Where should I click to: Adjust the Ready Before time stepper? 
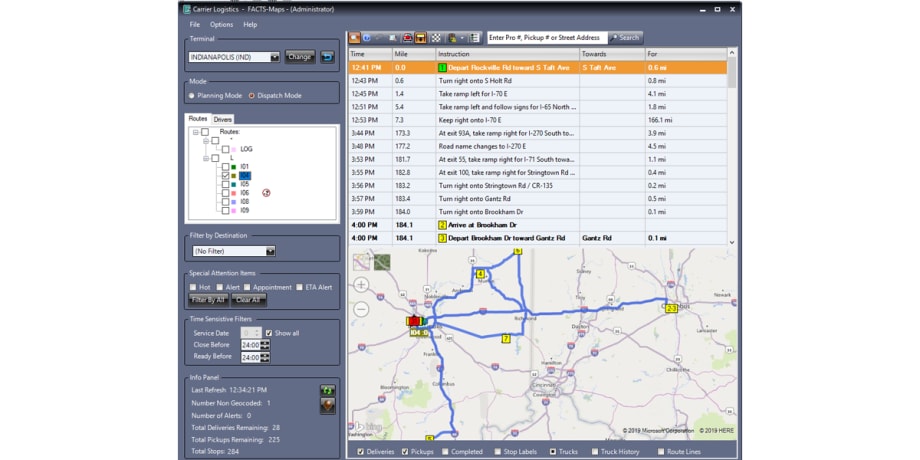tap(265, 357)
